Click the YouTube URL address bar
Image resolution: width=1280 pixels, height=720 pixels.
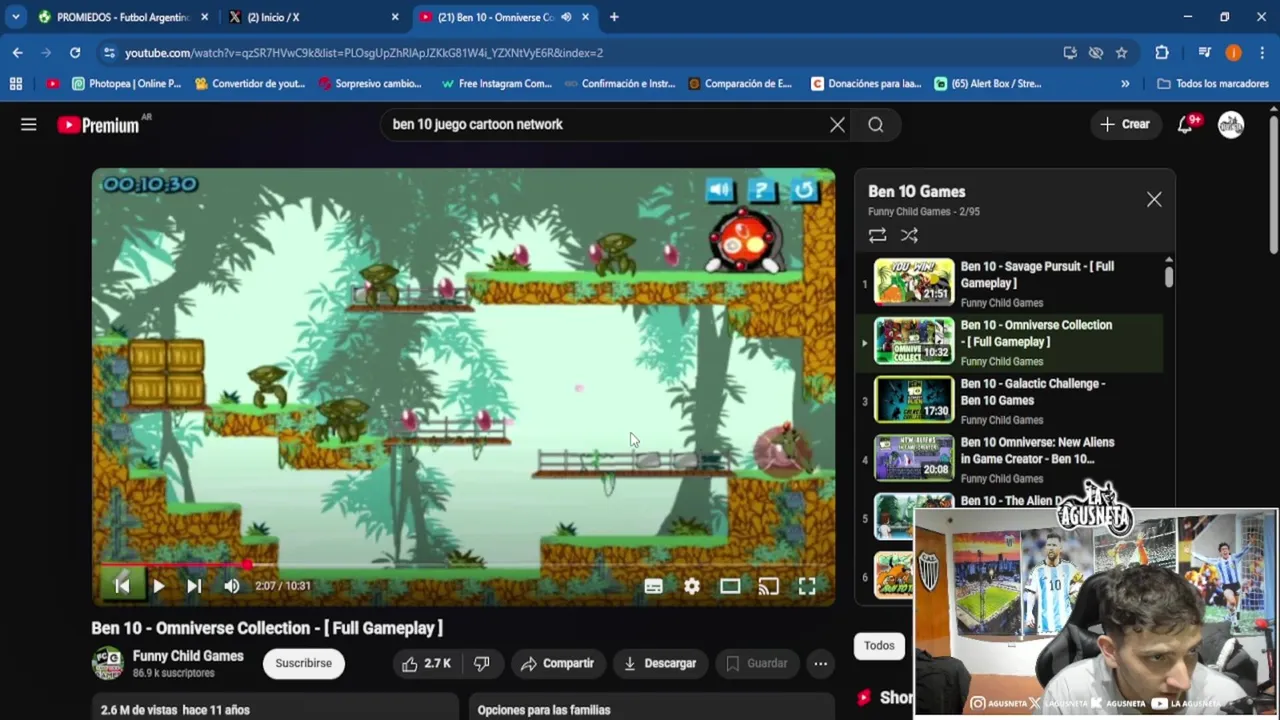pyautogui.click(x=580, y=52)
